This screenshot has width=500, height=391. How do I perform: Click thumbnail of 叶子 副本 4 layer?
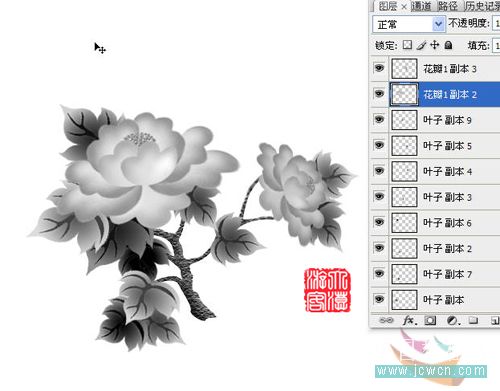[404, 171]
